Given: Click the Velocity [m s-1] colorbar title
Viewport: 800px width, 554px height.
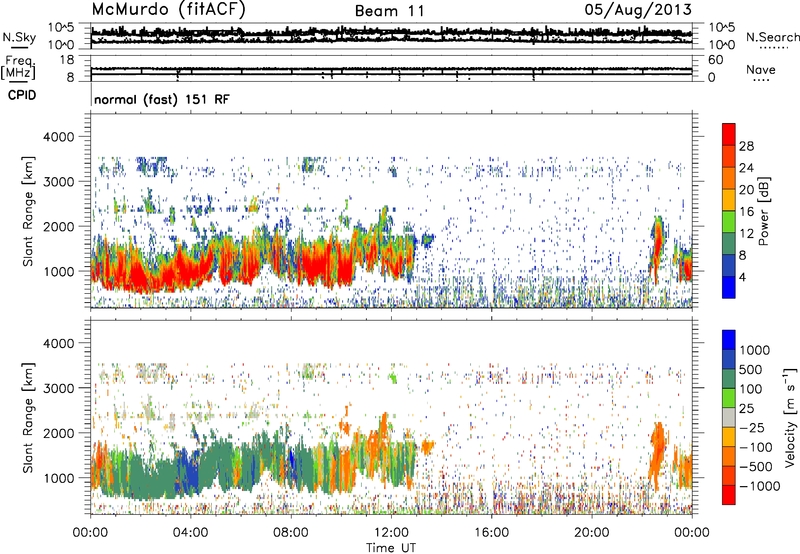Looking at the screenshot, I should click(790, 417).
